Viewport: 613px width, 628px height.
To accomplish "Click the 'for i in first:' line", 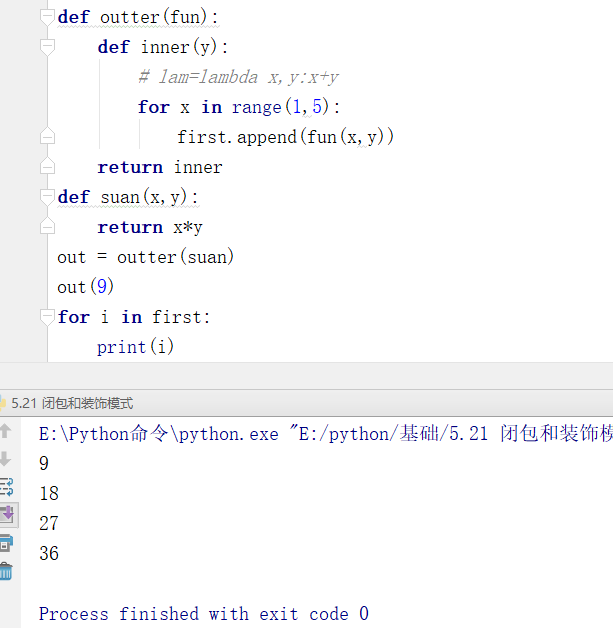I will tap(133, 317).
